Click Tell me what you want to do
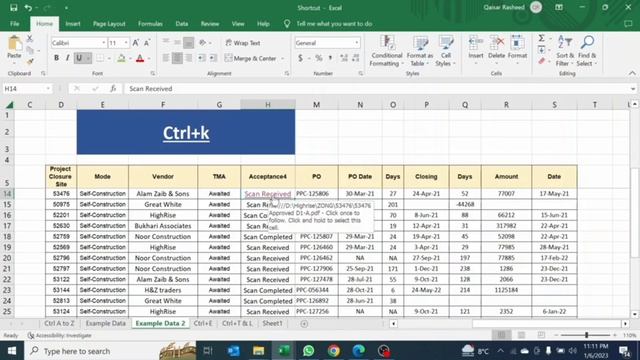 (334, 24)
